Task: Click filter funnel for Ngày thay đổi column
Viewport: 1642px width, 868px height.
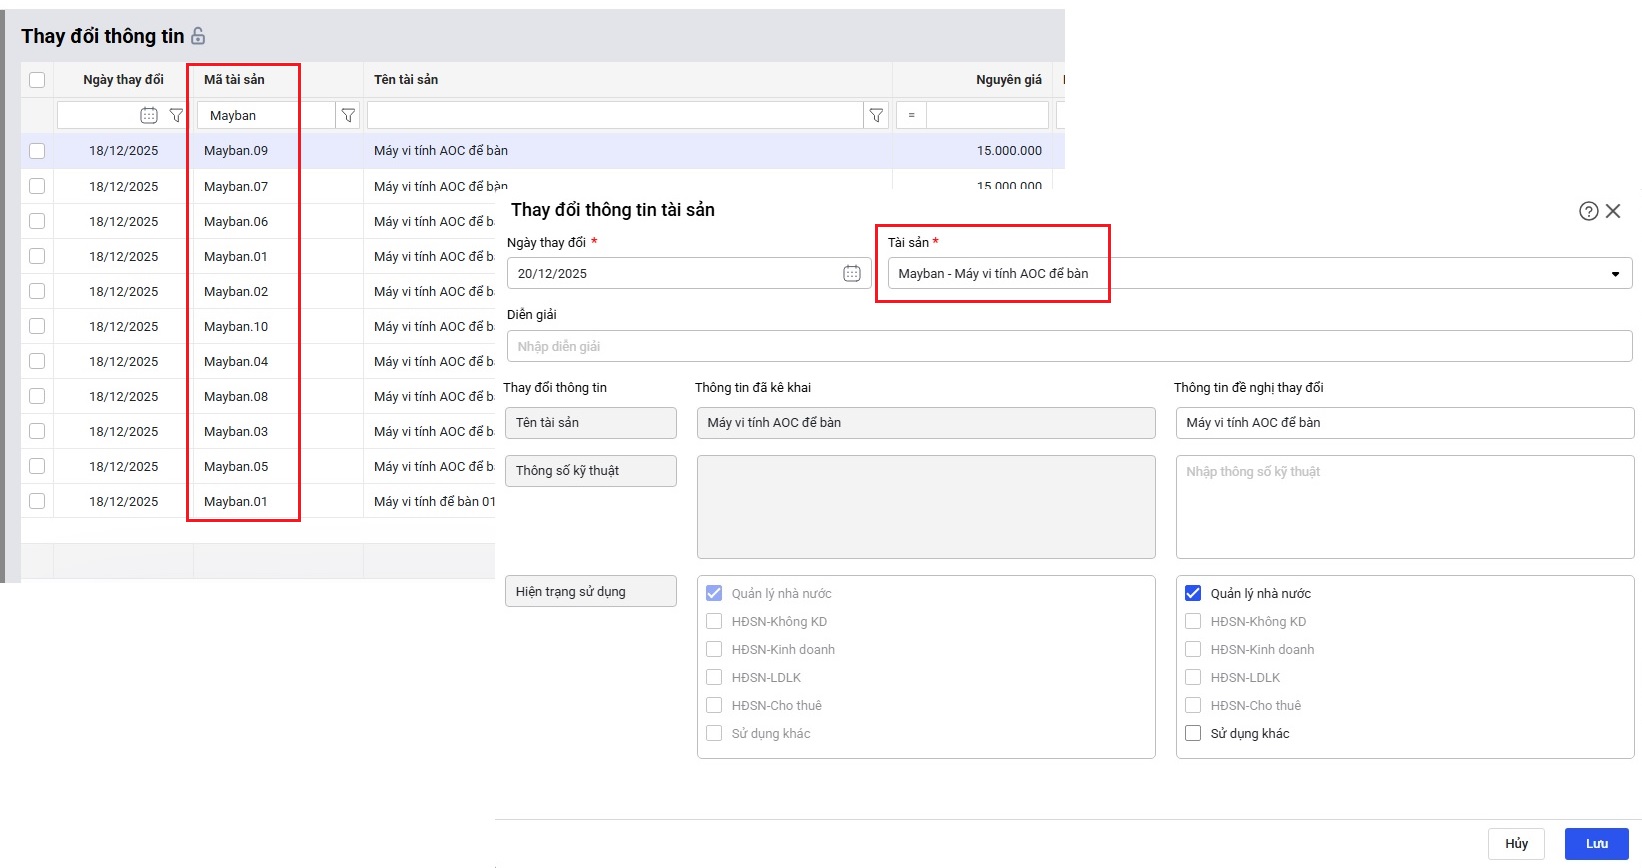Action: [x=176, y=115]
